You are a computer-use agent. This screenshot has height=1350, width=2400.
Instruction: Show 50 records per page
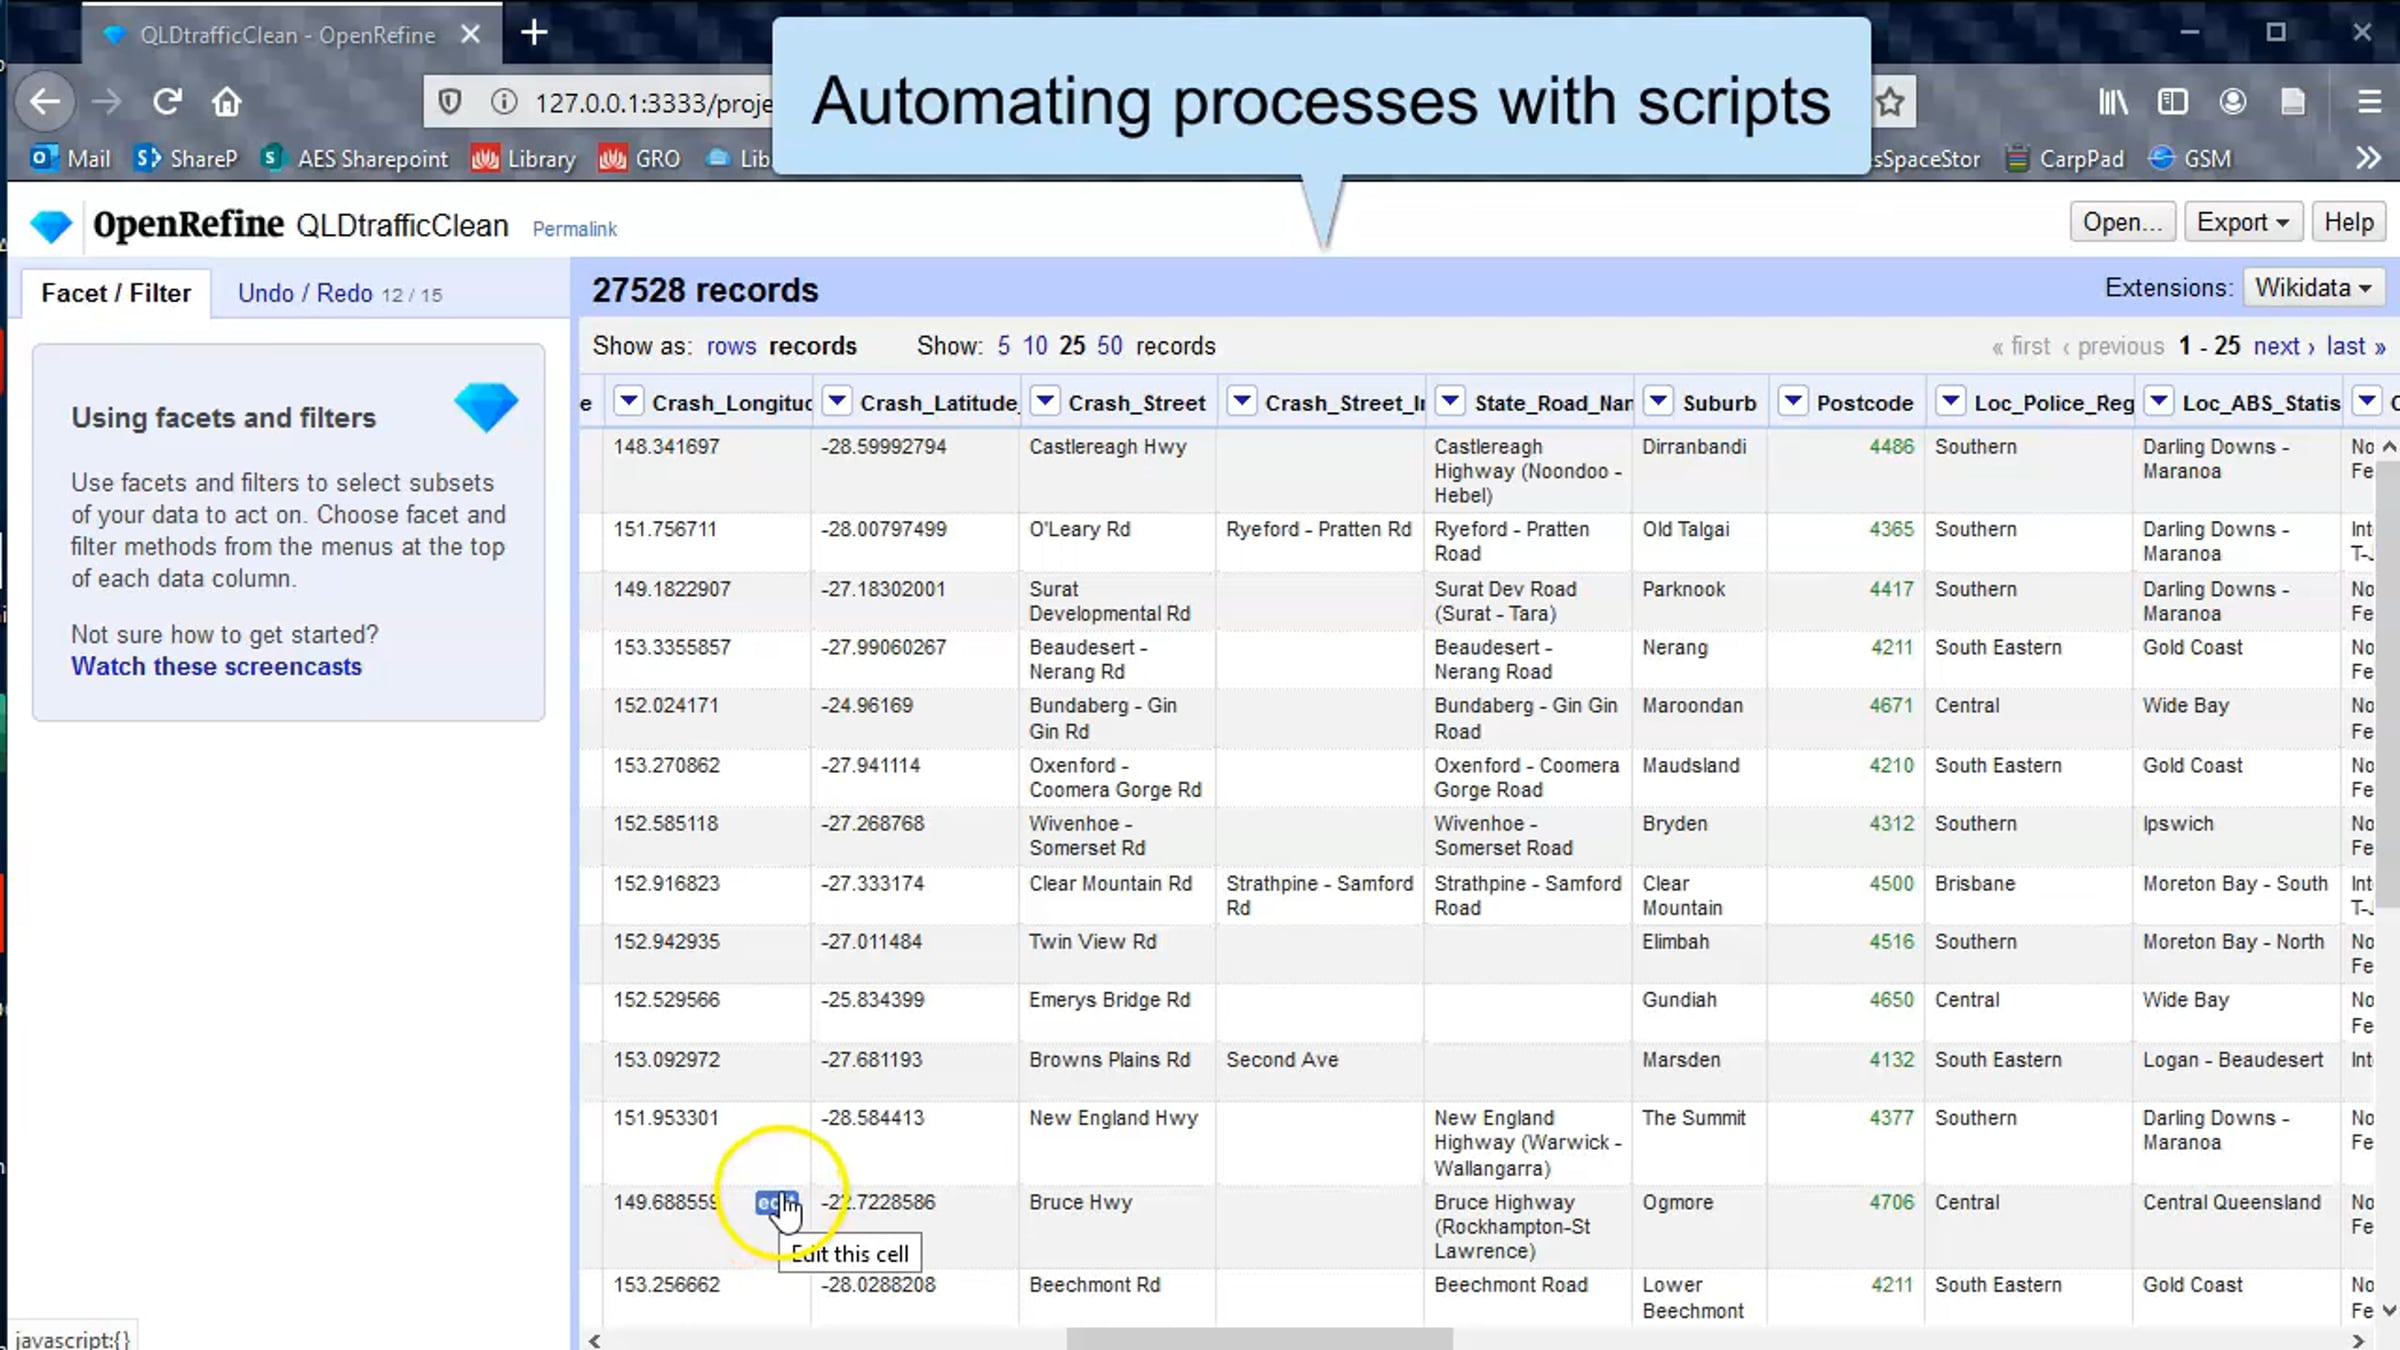(1109, 346)
